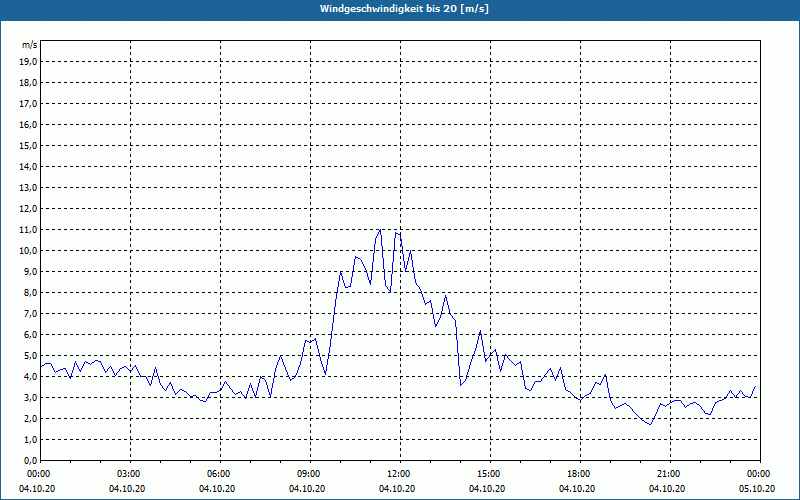Click the 13,0 y-axis label
Viewport: 800px width, 500px height.
pyautogui.click(x=28, y=188)
